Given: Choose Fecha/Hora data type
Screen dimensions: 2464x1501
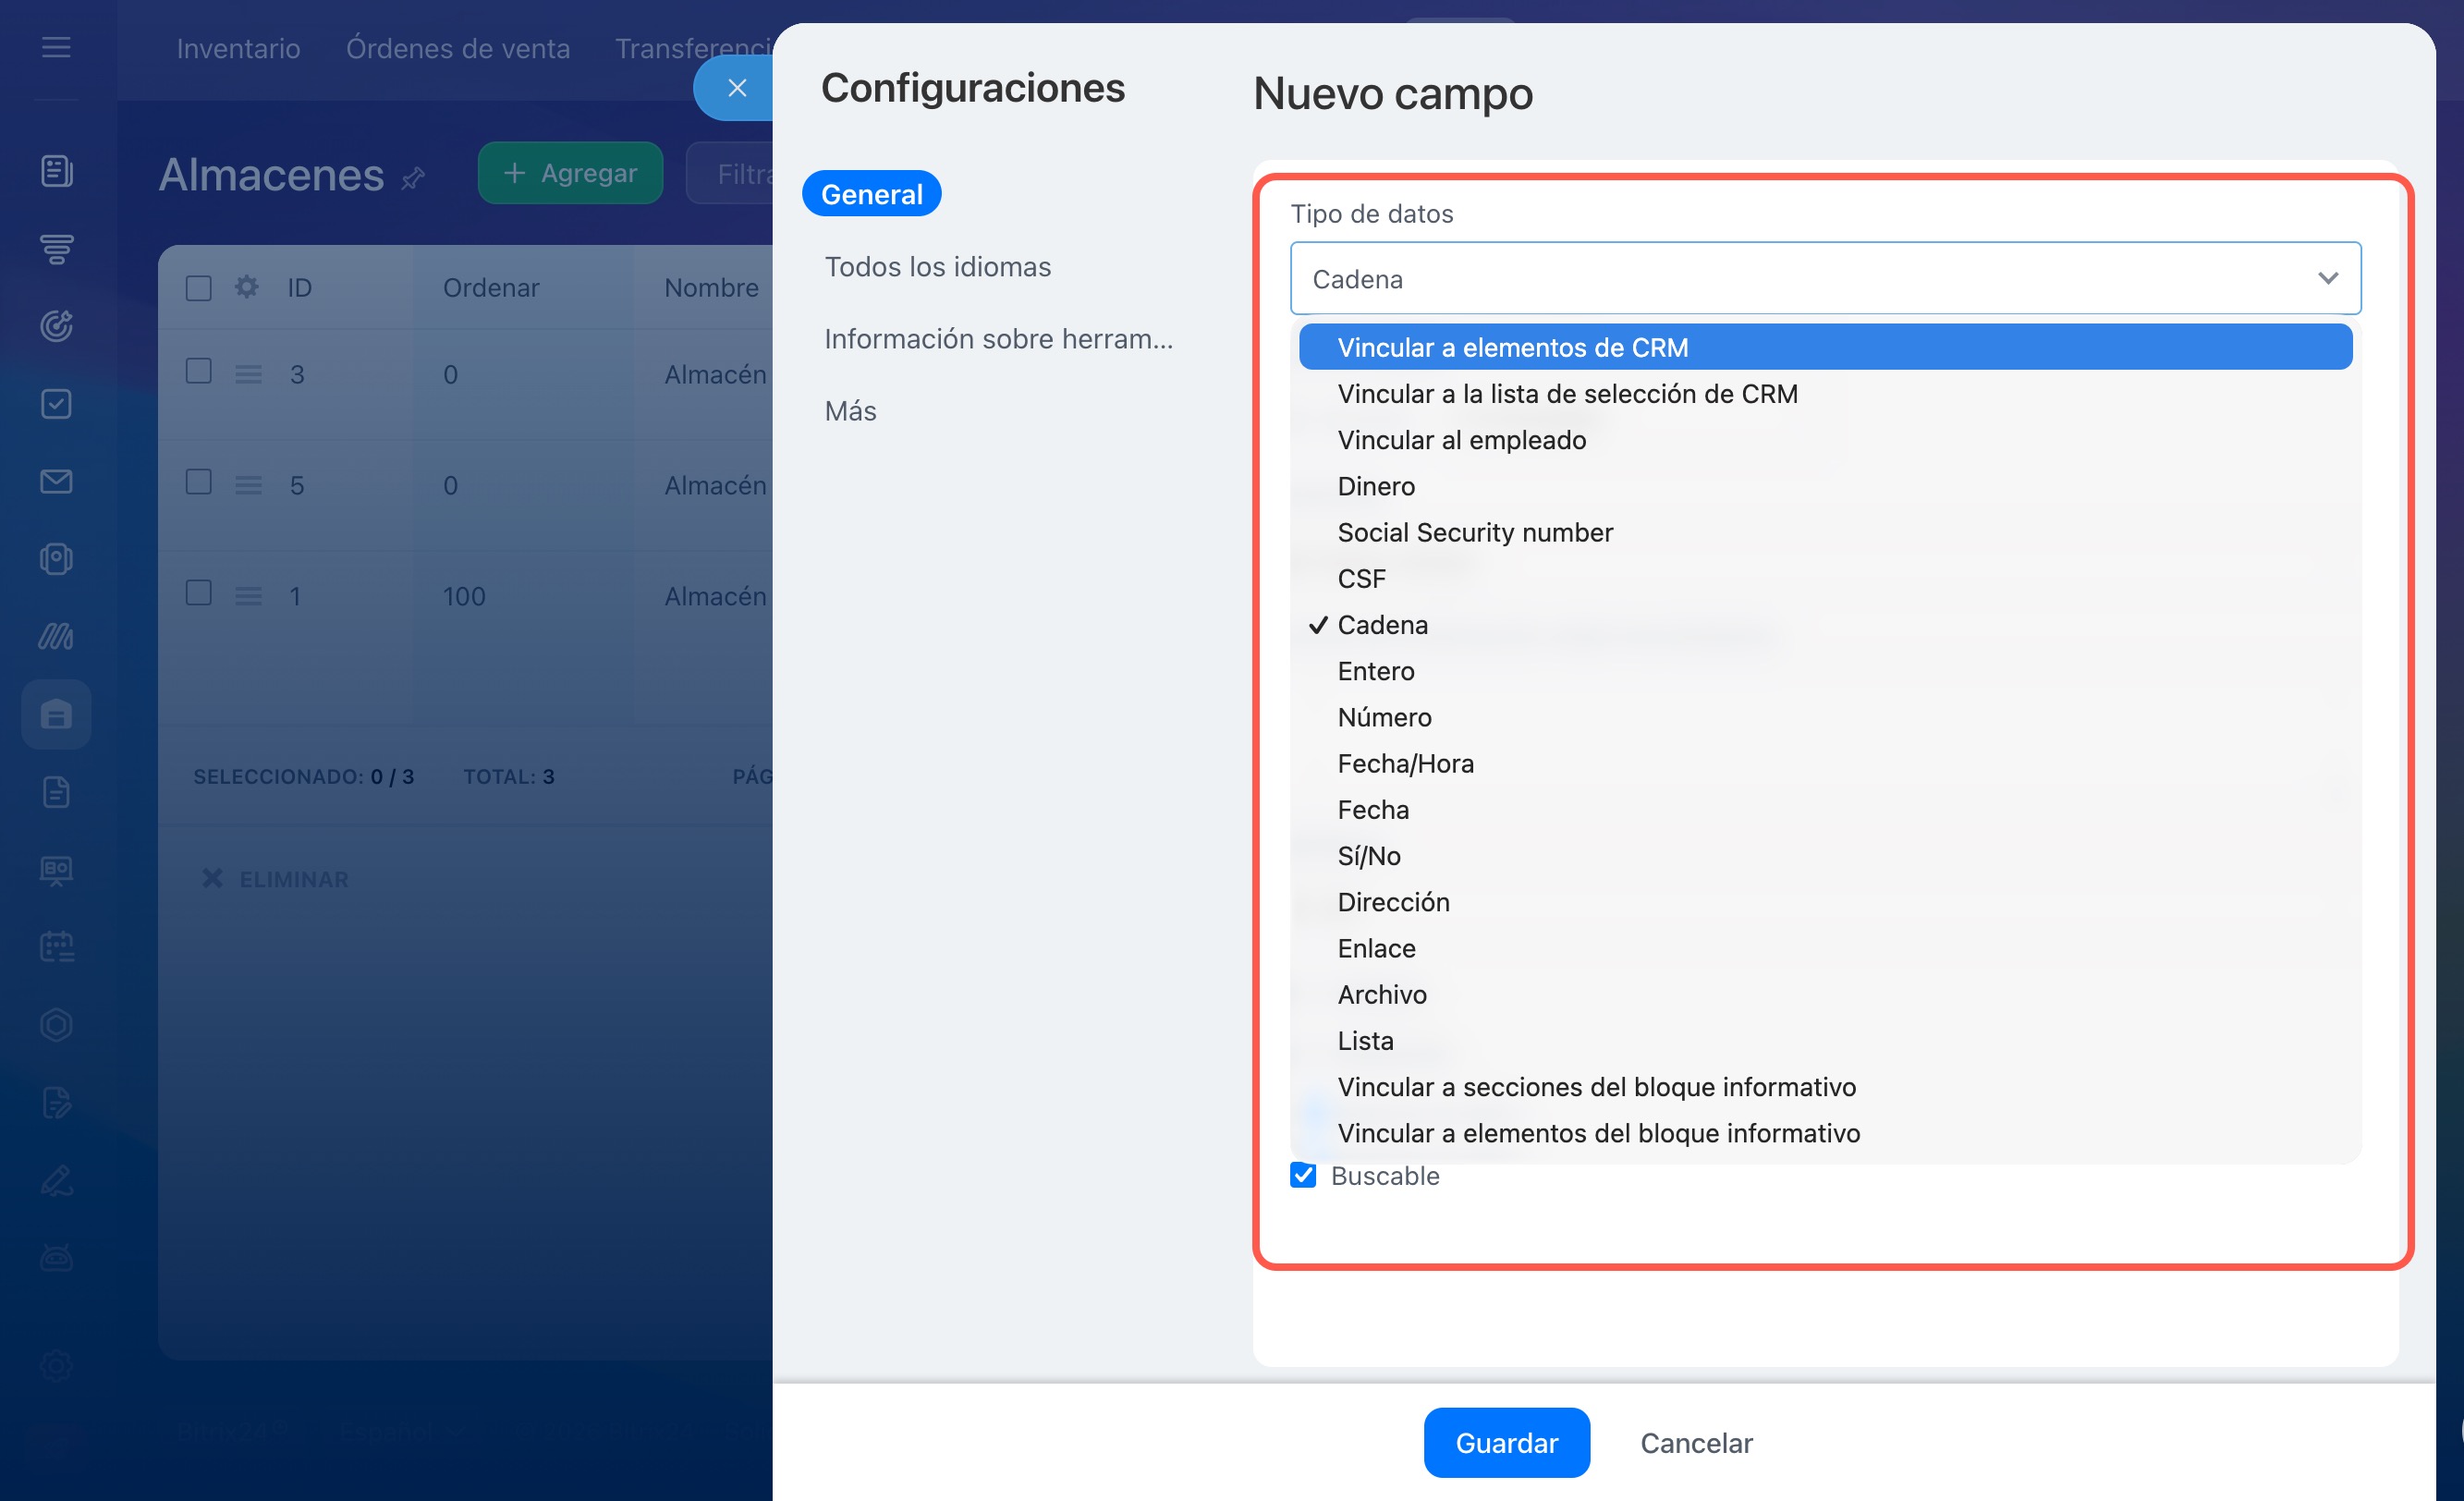Looking at the screenshot, I should coord(1405,763).
